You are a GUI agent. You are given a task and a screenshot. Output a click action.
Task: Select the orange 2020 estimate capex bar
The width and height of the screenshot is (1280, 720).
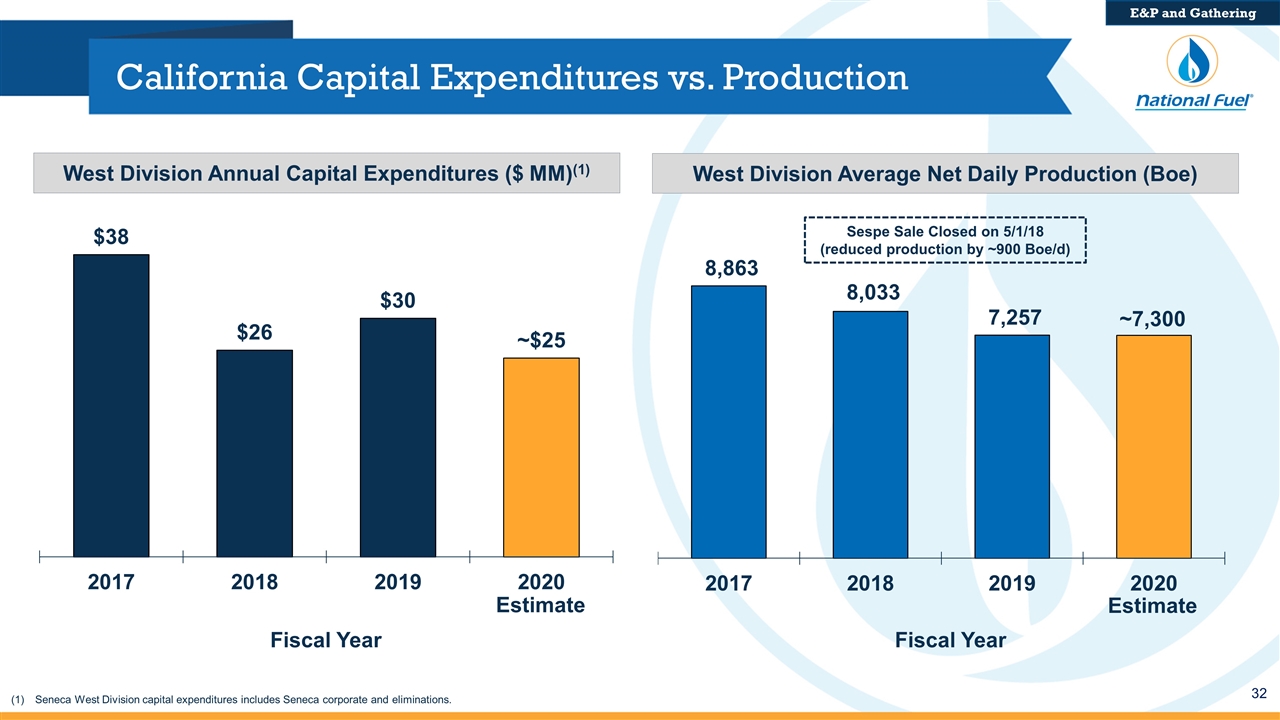coord(541,457)
